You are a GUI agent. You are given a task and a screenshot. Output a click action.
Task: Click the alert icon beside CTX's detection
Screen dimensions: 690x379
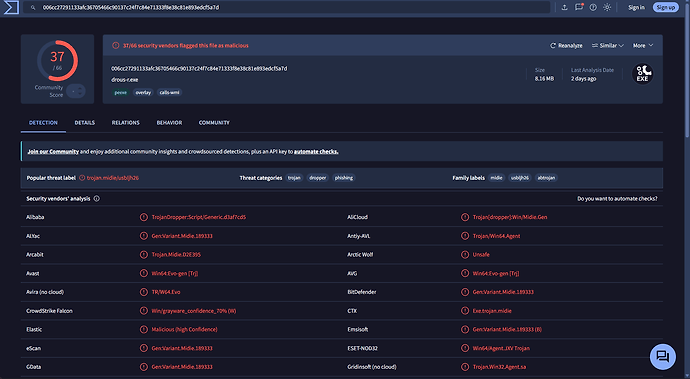click(465, 311)
